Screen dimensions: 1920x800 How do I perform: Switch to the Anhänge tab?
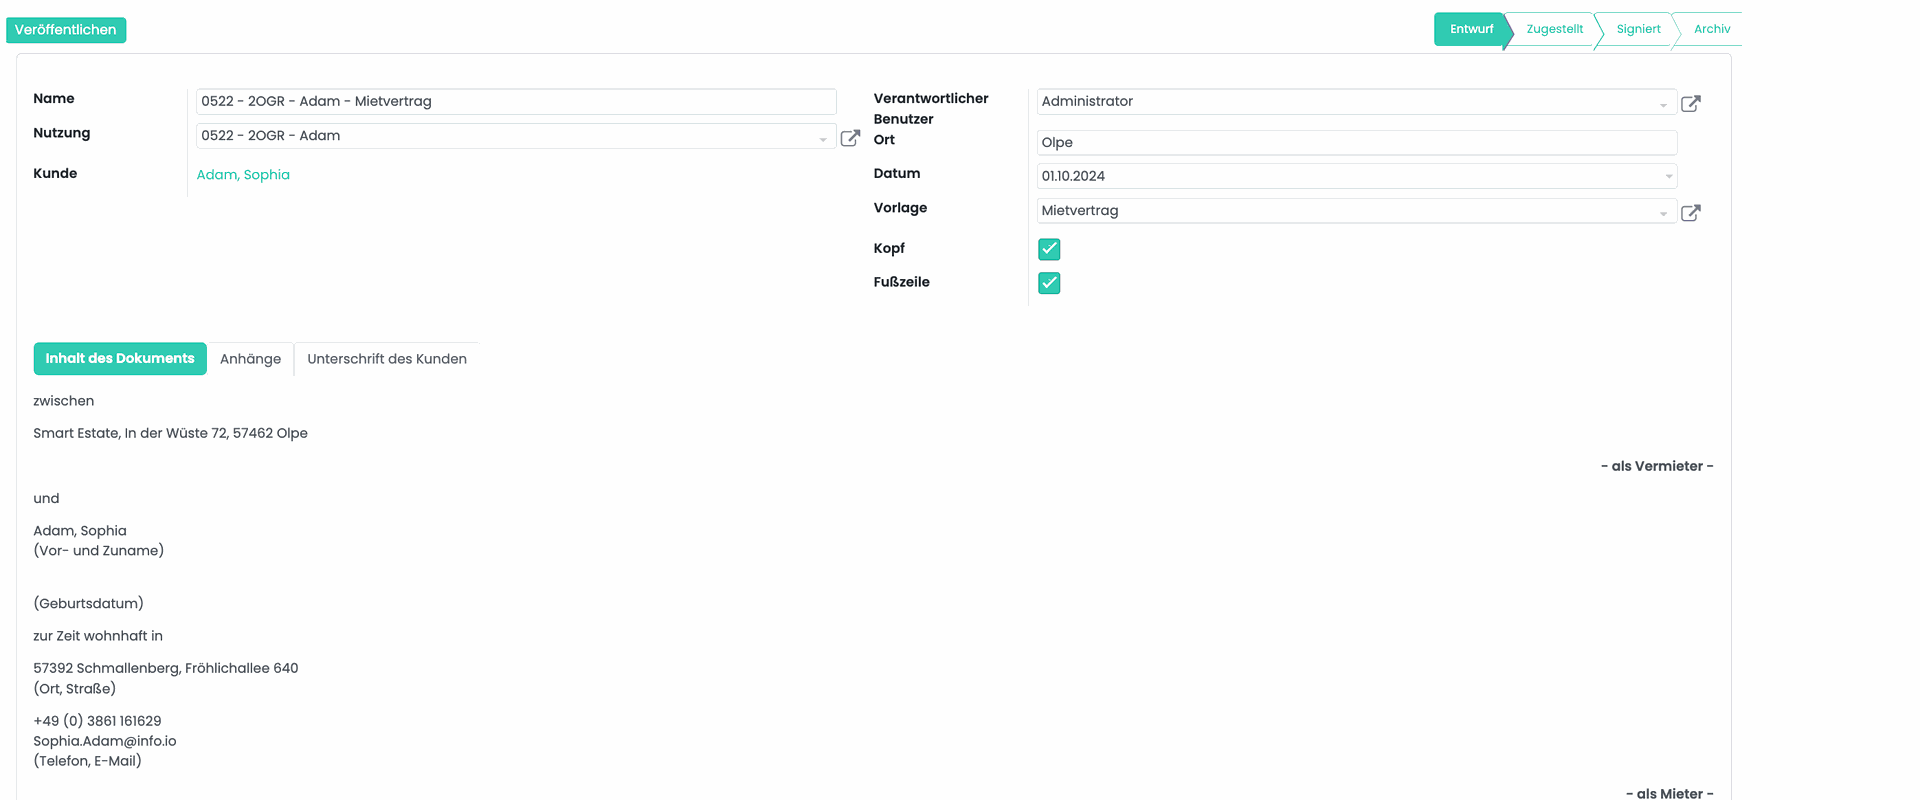point(250,359)
